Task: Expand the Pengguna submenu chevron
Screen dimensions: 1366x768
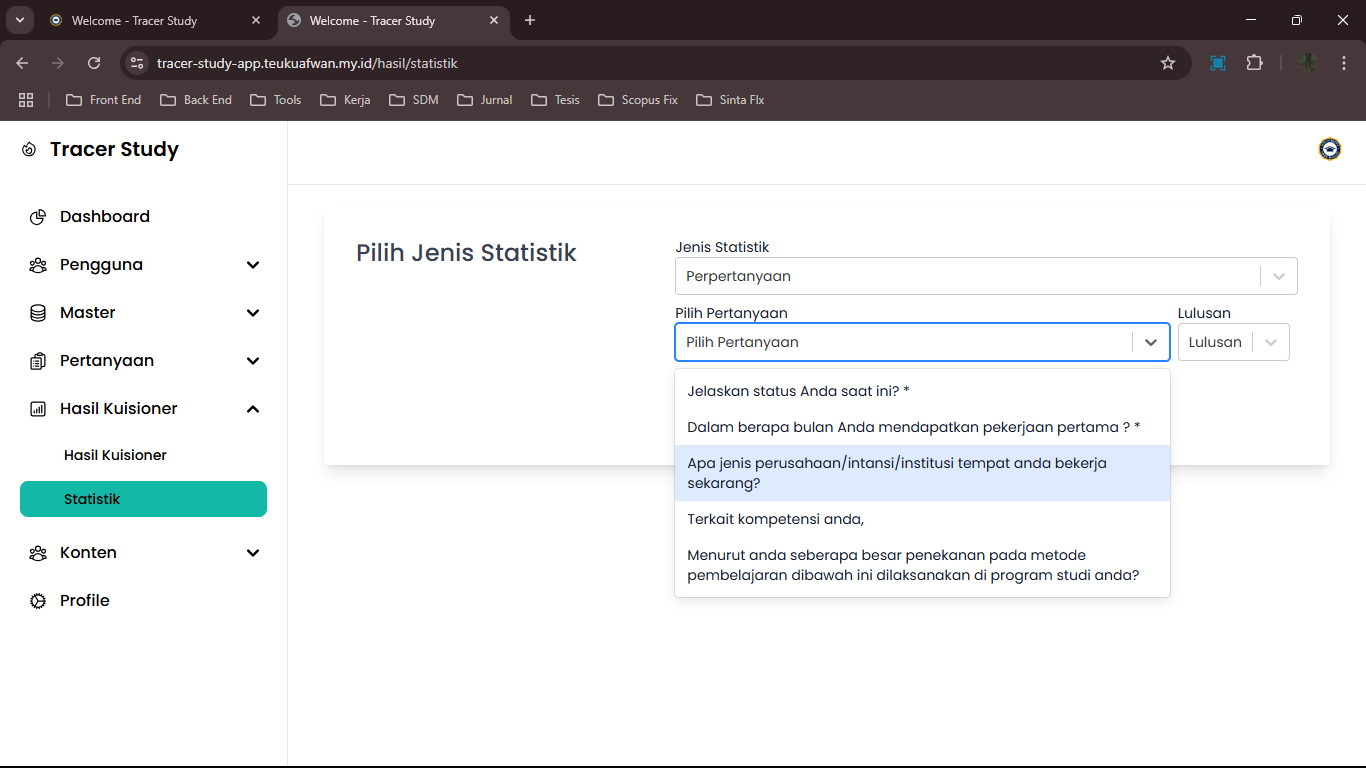Action: point(253,265)
